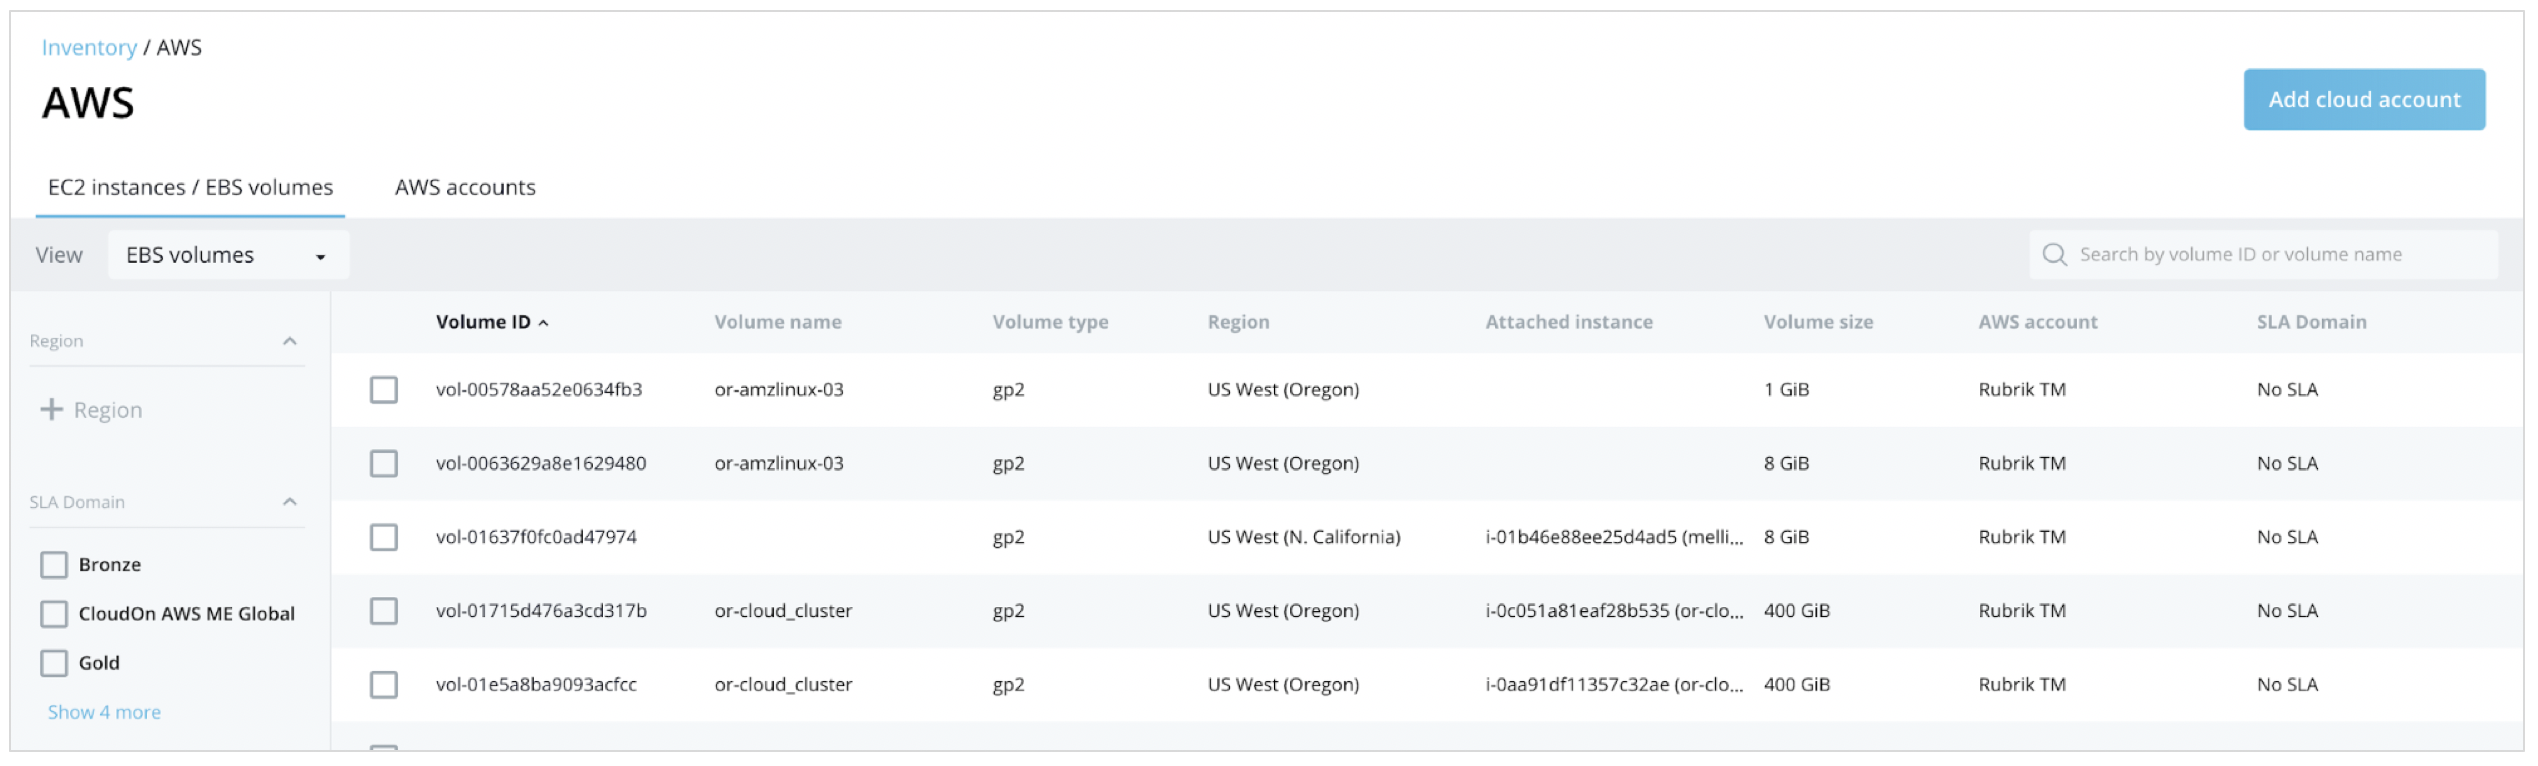Click the AWS breadcrumb text
Image resolution: width=2538 pixels, height=766 pixels.
(179, 48)
